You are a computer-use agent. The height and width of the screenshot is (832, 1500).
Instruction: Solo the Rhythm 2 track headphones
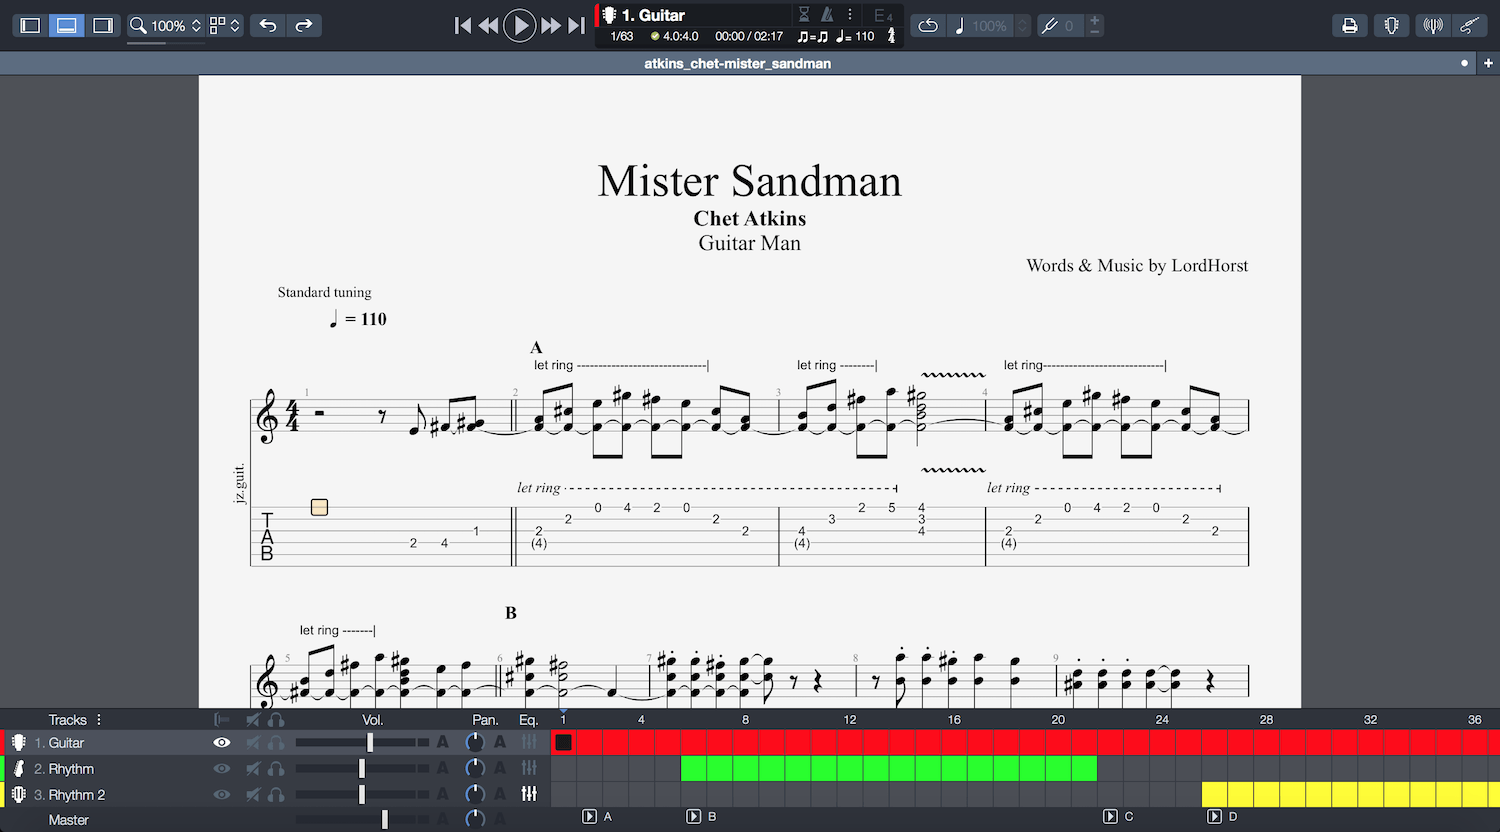(276, 794)
